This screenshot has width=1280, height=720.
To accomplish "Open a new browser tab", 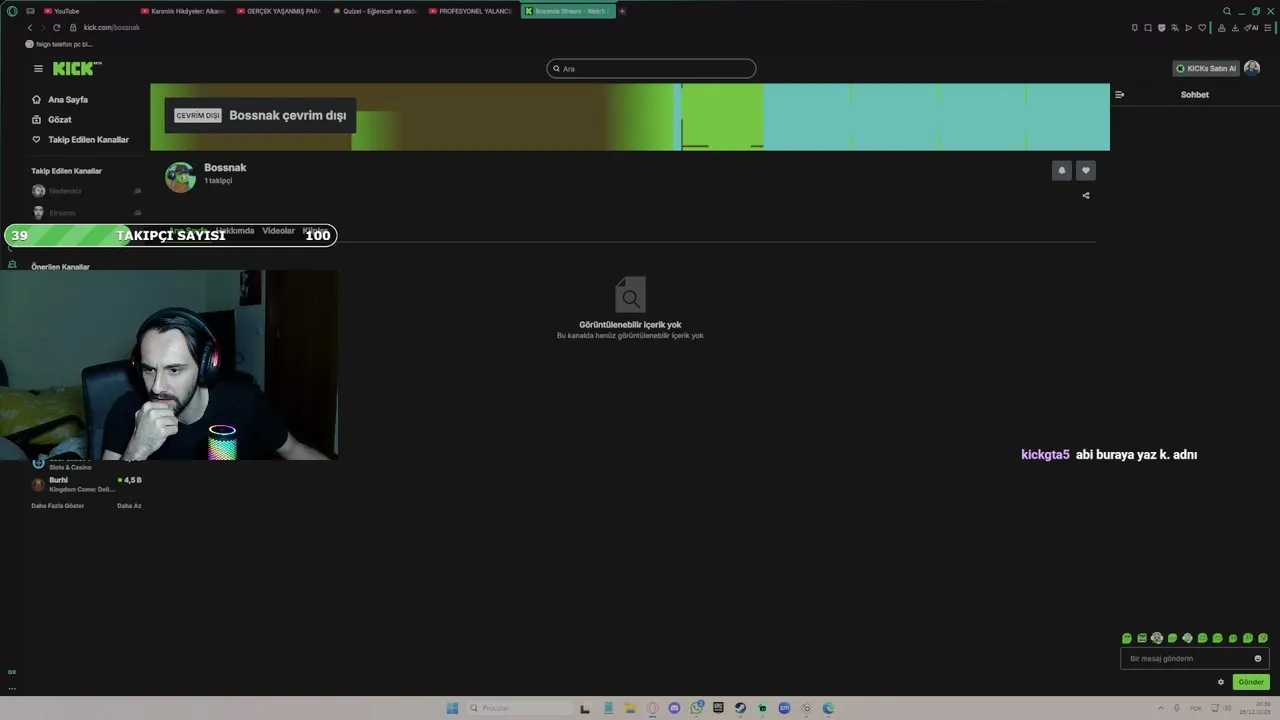I will [x=622, y=11].
